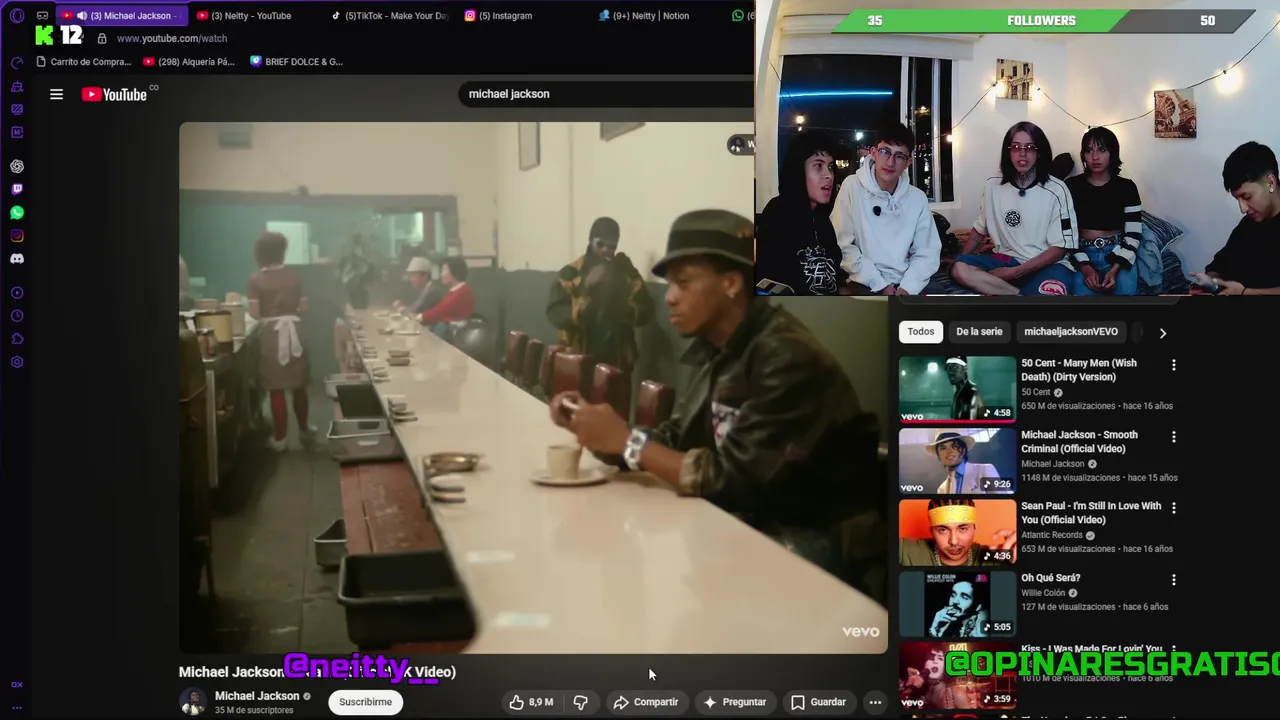The image size is (1280, 720).
Task: Open options menu for Sean Paul video
Action: pyautogui.click(x=1174, y=508)
